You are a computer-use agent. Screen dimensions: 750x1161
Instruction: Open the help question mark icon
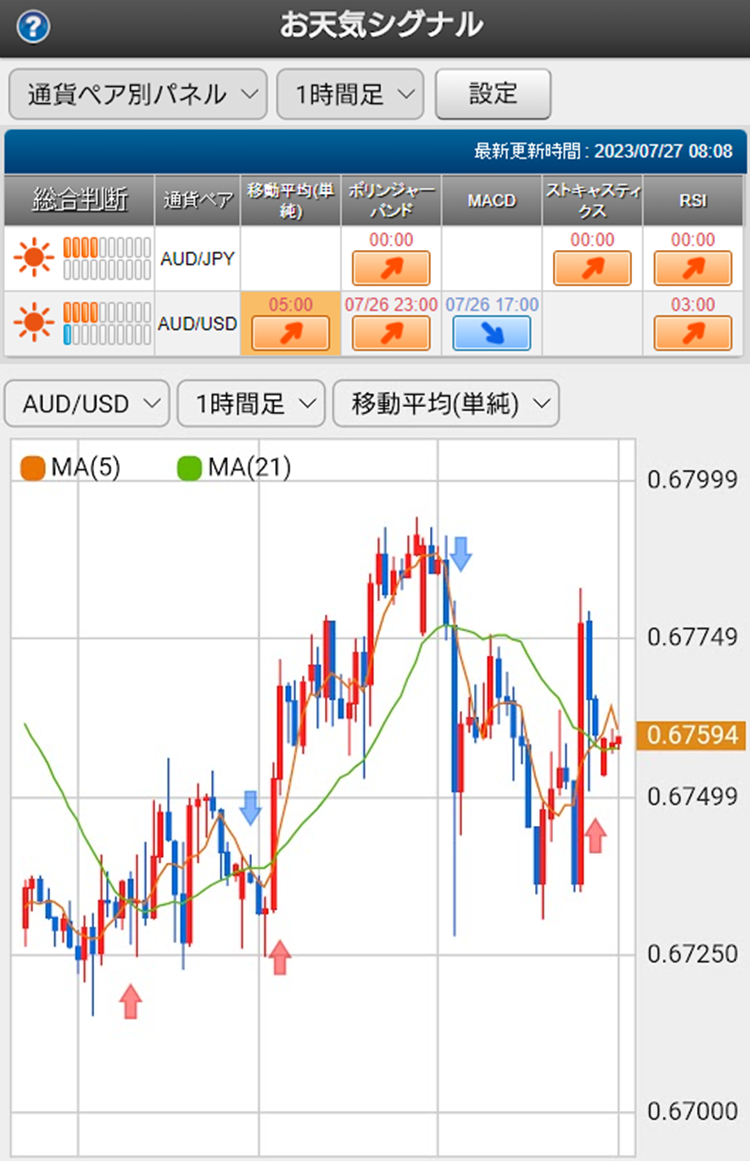point(33,27)
